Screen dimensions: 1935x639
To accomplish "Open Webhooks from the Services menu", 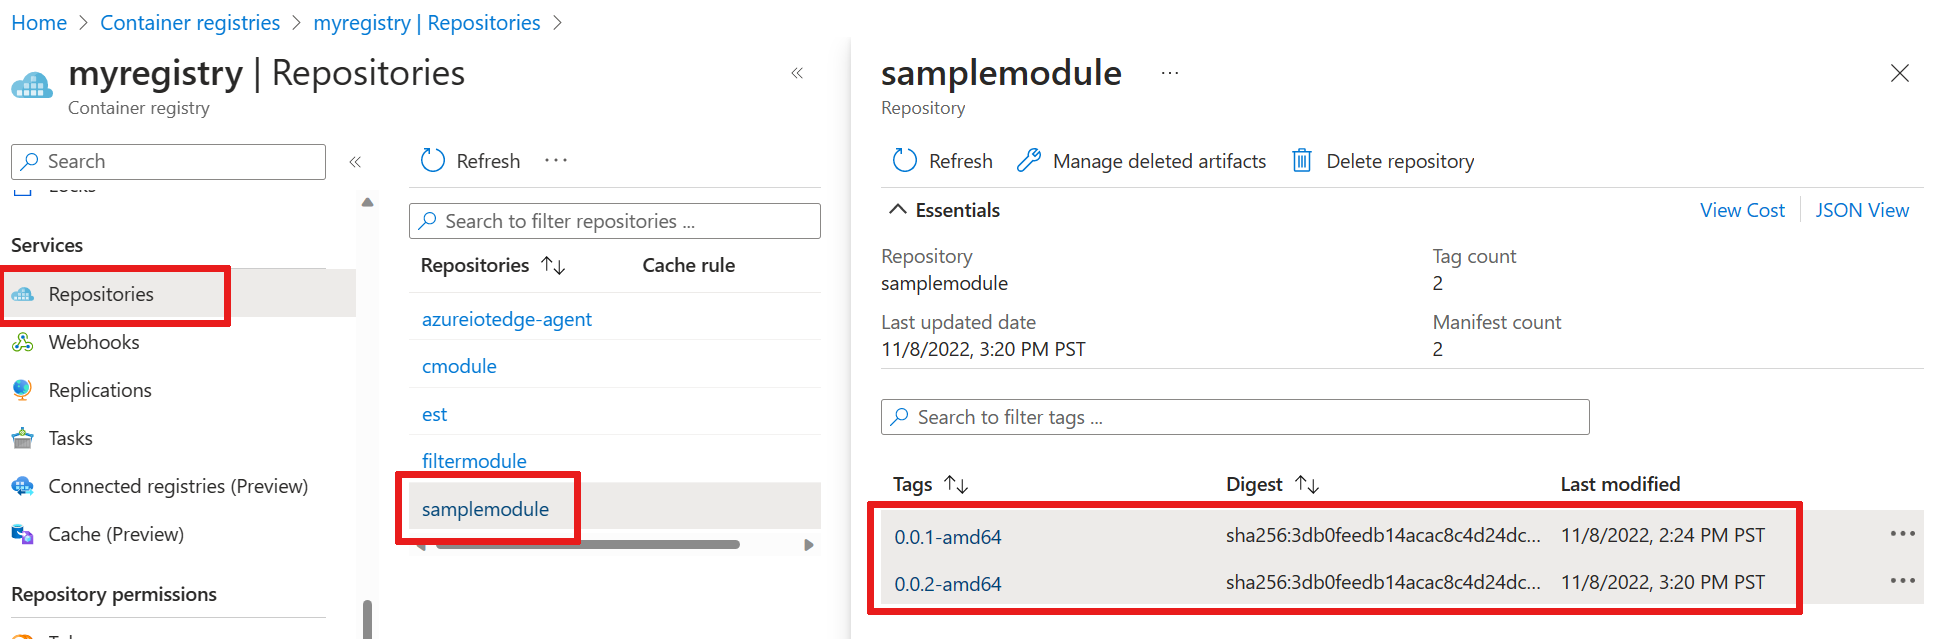I will point(94,342).
